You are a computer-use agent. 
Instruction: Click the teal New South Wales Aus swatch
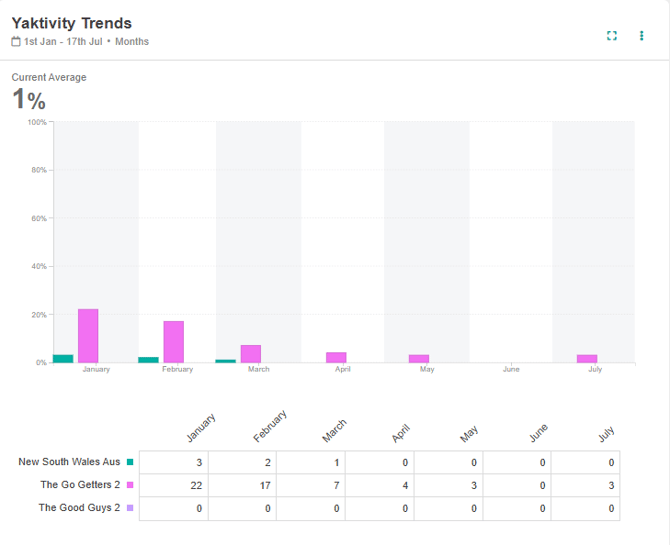coord(130,462)
